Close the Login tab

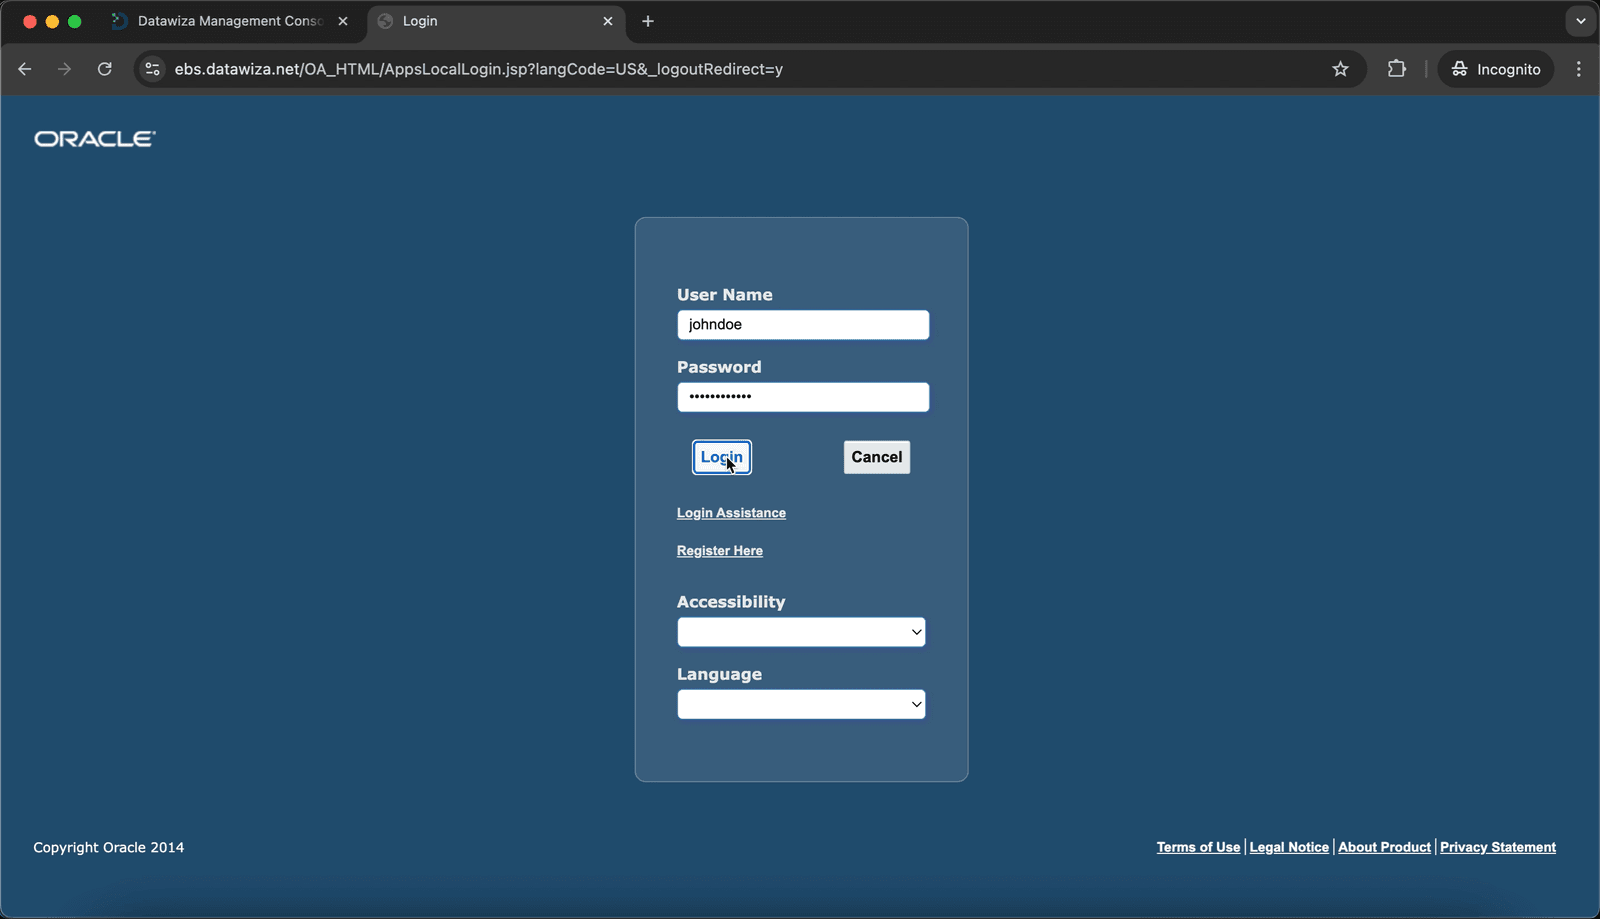(607, 21)
